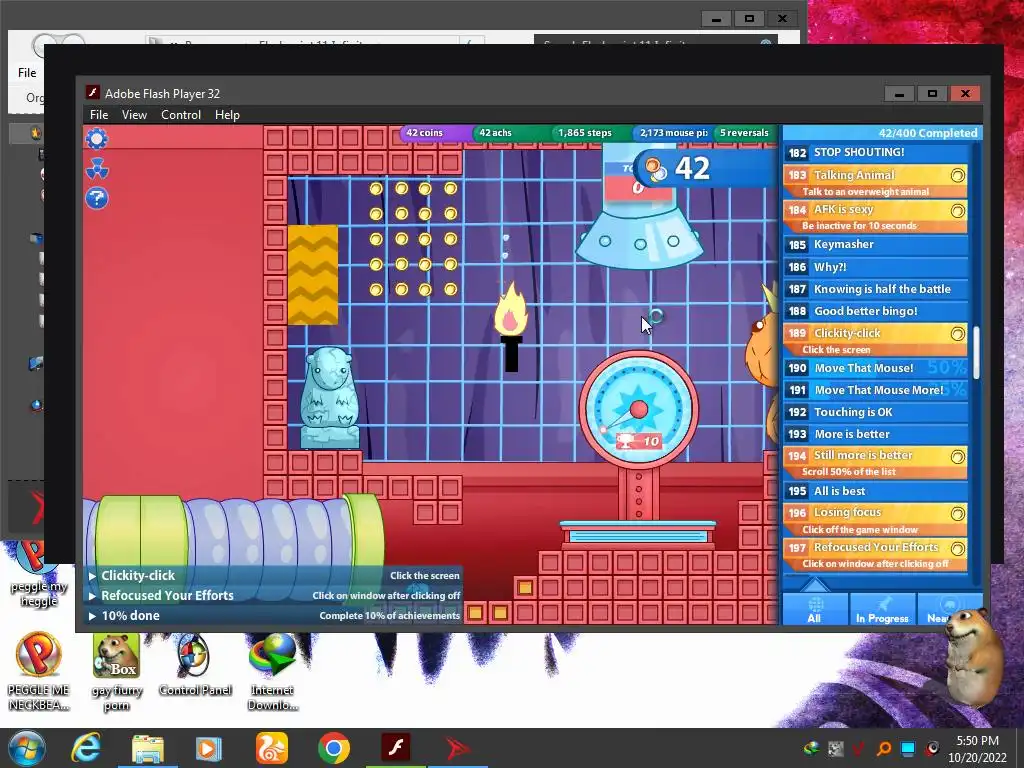Image resolution: width=1024 pixels, height=768 pixels.
Task: Toggle circle on Still more is better
Action: click(x=957, y=456)
